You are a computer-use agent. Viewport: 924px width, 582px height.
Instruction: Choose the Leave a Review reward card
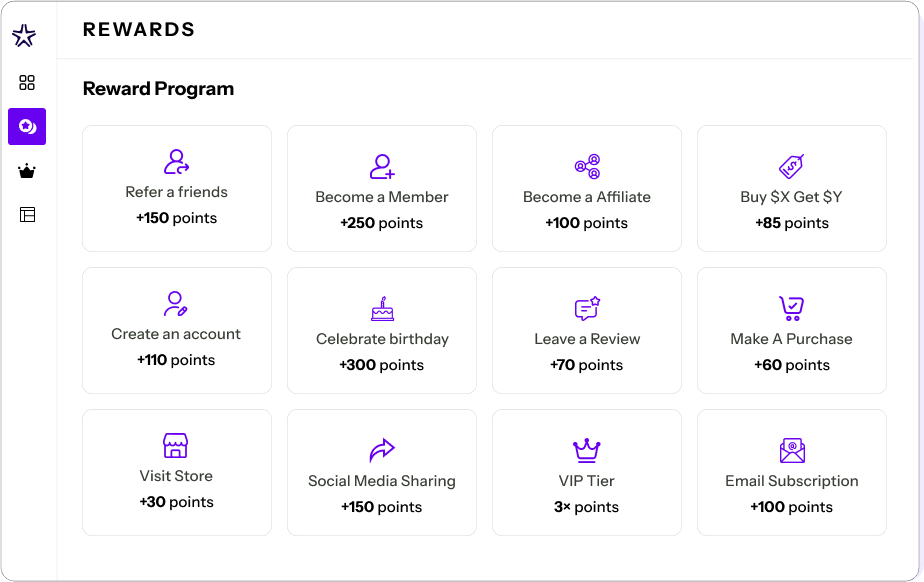coord(587,330)
